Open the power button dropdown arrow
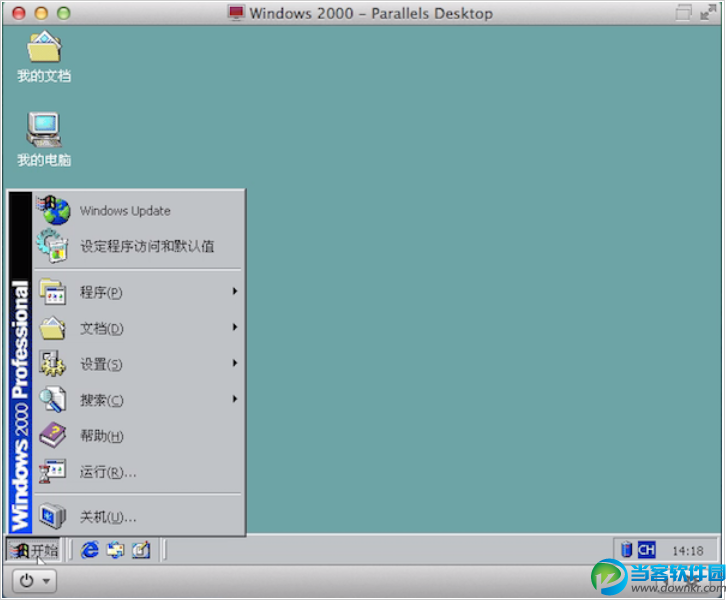This screenshot has height=602, width=727. point(46,581)
